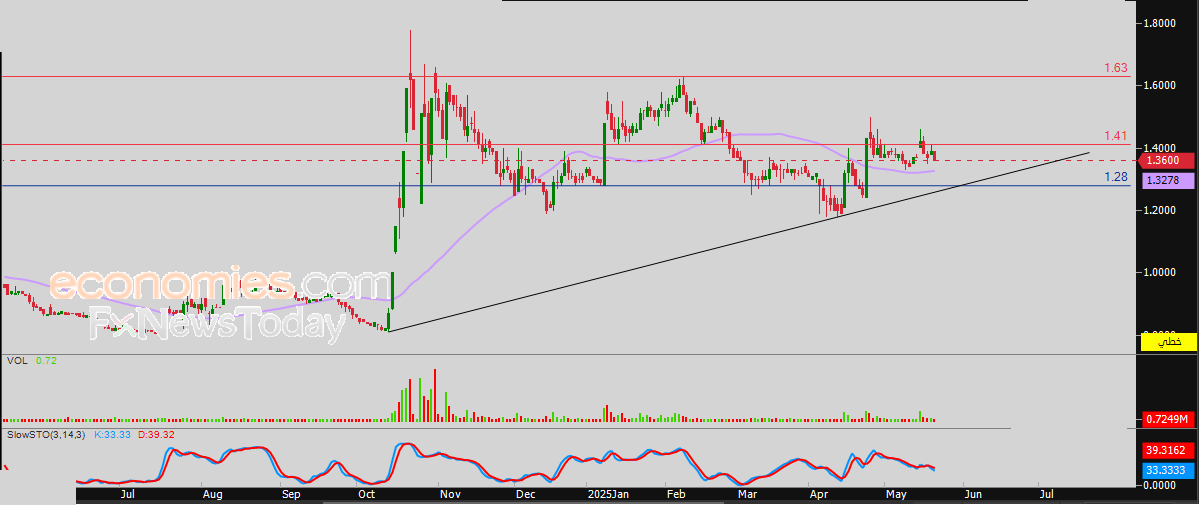The width and height of the screenshot is (1199, 505).
Task: Click the red 0.7249M volume tag
Action: (x=1167, y=418)
